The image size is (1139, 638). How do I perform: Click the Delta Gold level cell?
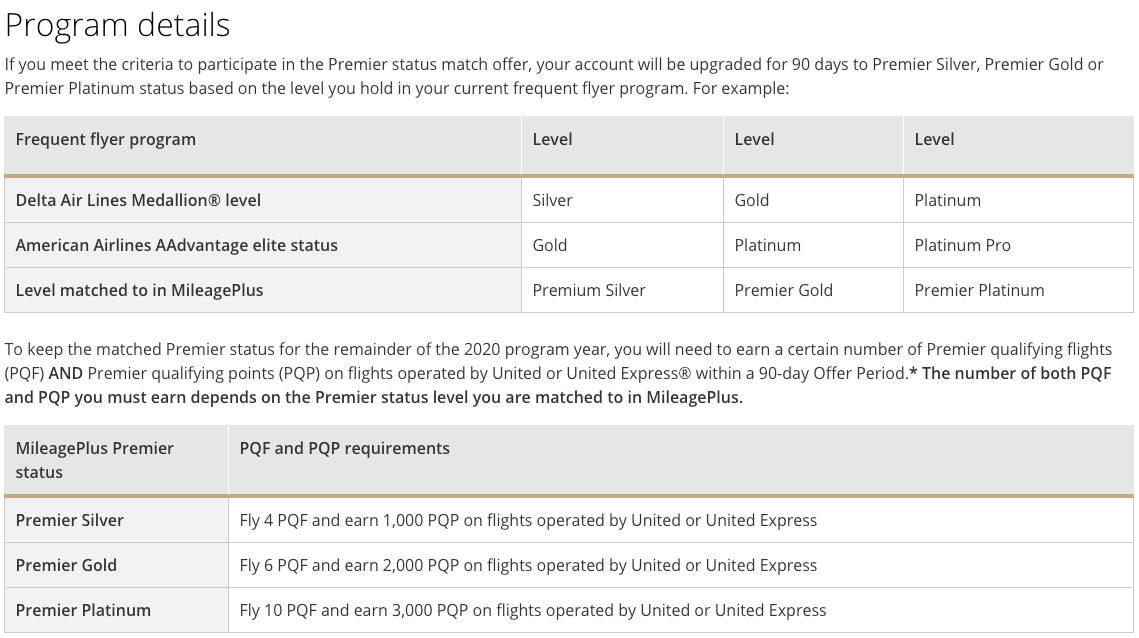tap(814, 201)
